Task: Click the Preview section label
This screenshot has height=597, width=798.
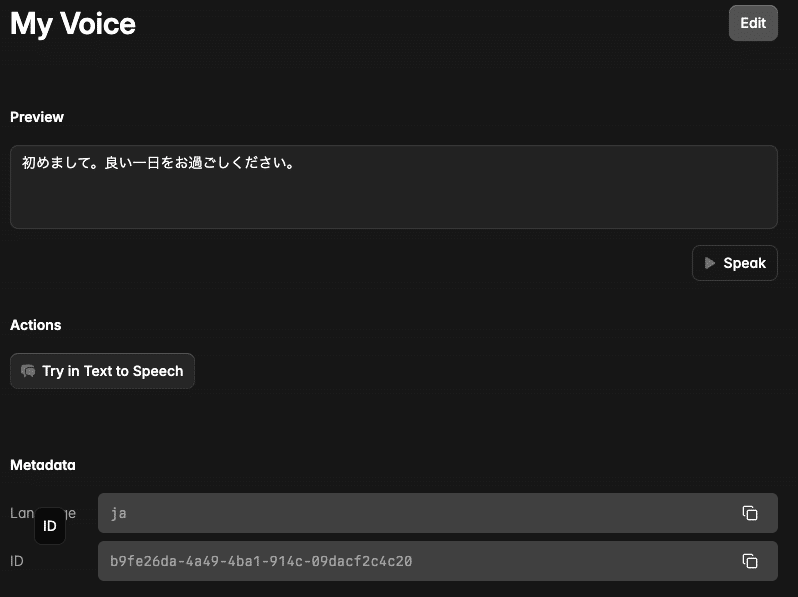Action: (x=37, y=117)
